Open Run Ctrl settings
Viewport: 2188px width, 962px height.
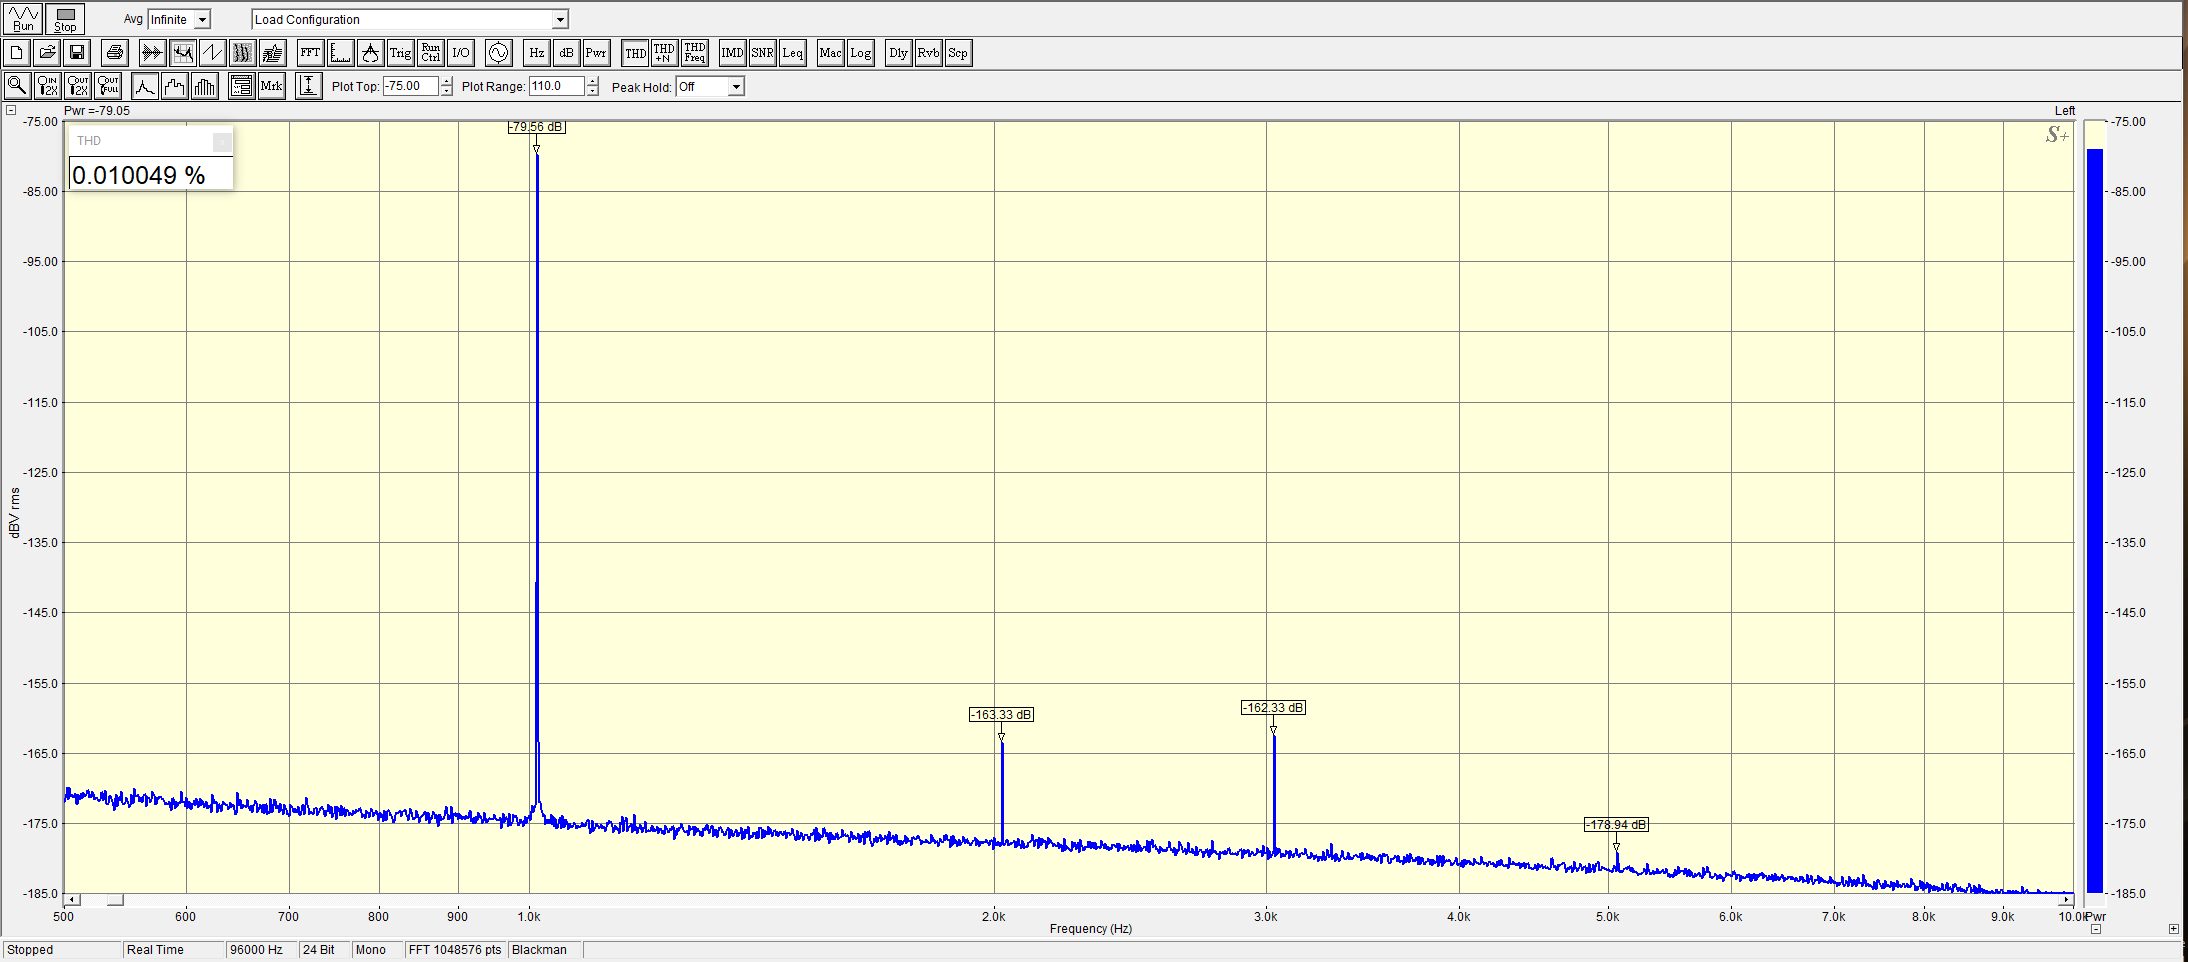click(x=431, y=53)
